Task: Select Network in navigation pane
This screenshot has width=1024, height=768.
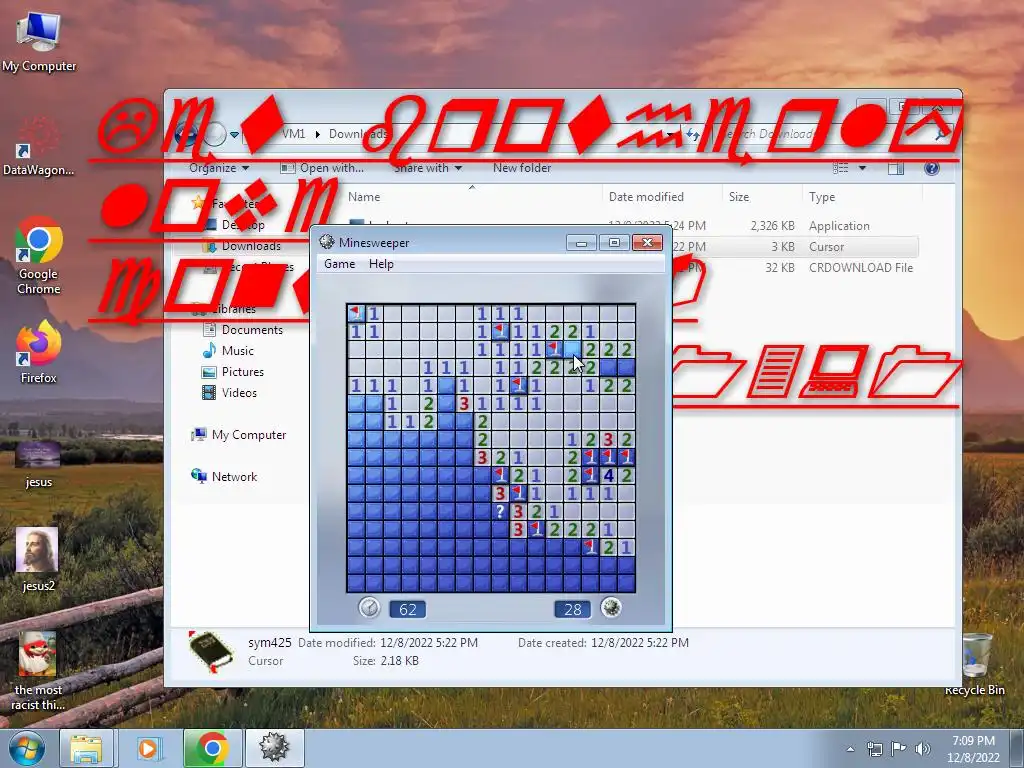Action: (234, 477)
